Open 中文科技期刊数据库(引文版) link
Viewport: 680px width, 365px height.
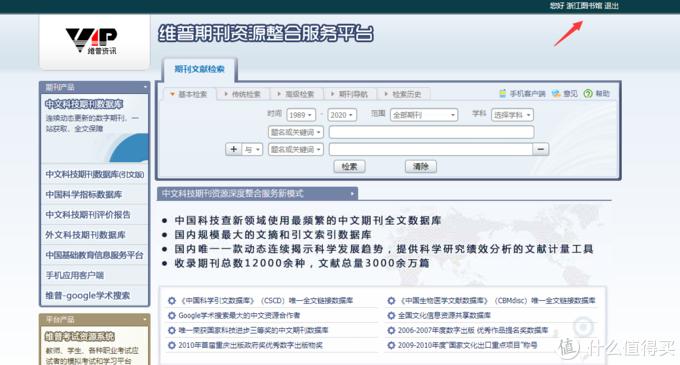95,174
